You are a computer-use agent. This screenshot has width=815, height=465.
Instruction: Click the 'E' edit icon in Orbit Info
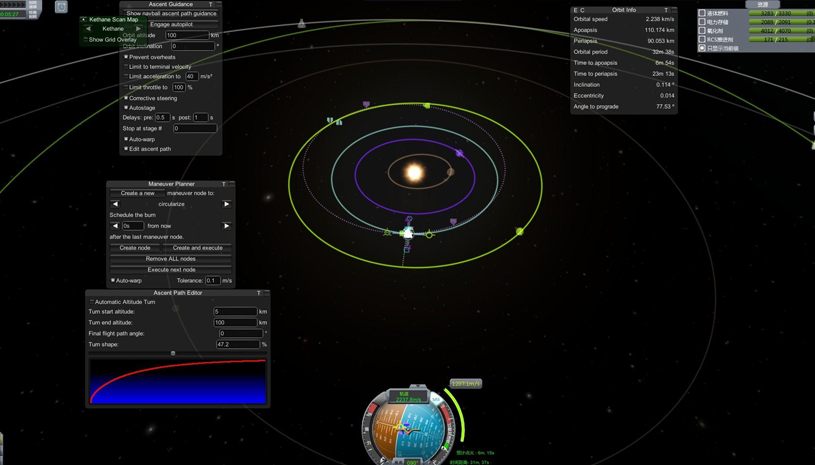point(575,10)
